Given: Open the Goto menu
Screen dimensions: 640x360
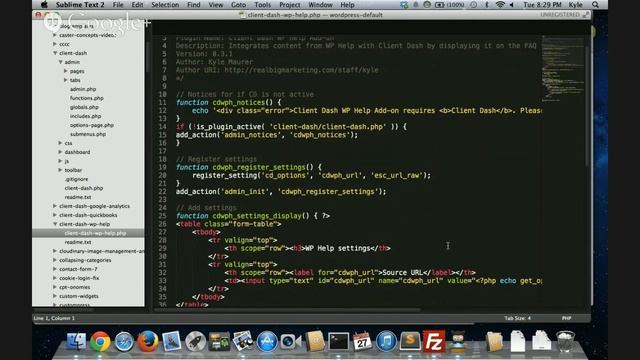Looking at the screenshot, I should (238, 5).
